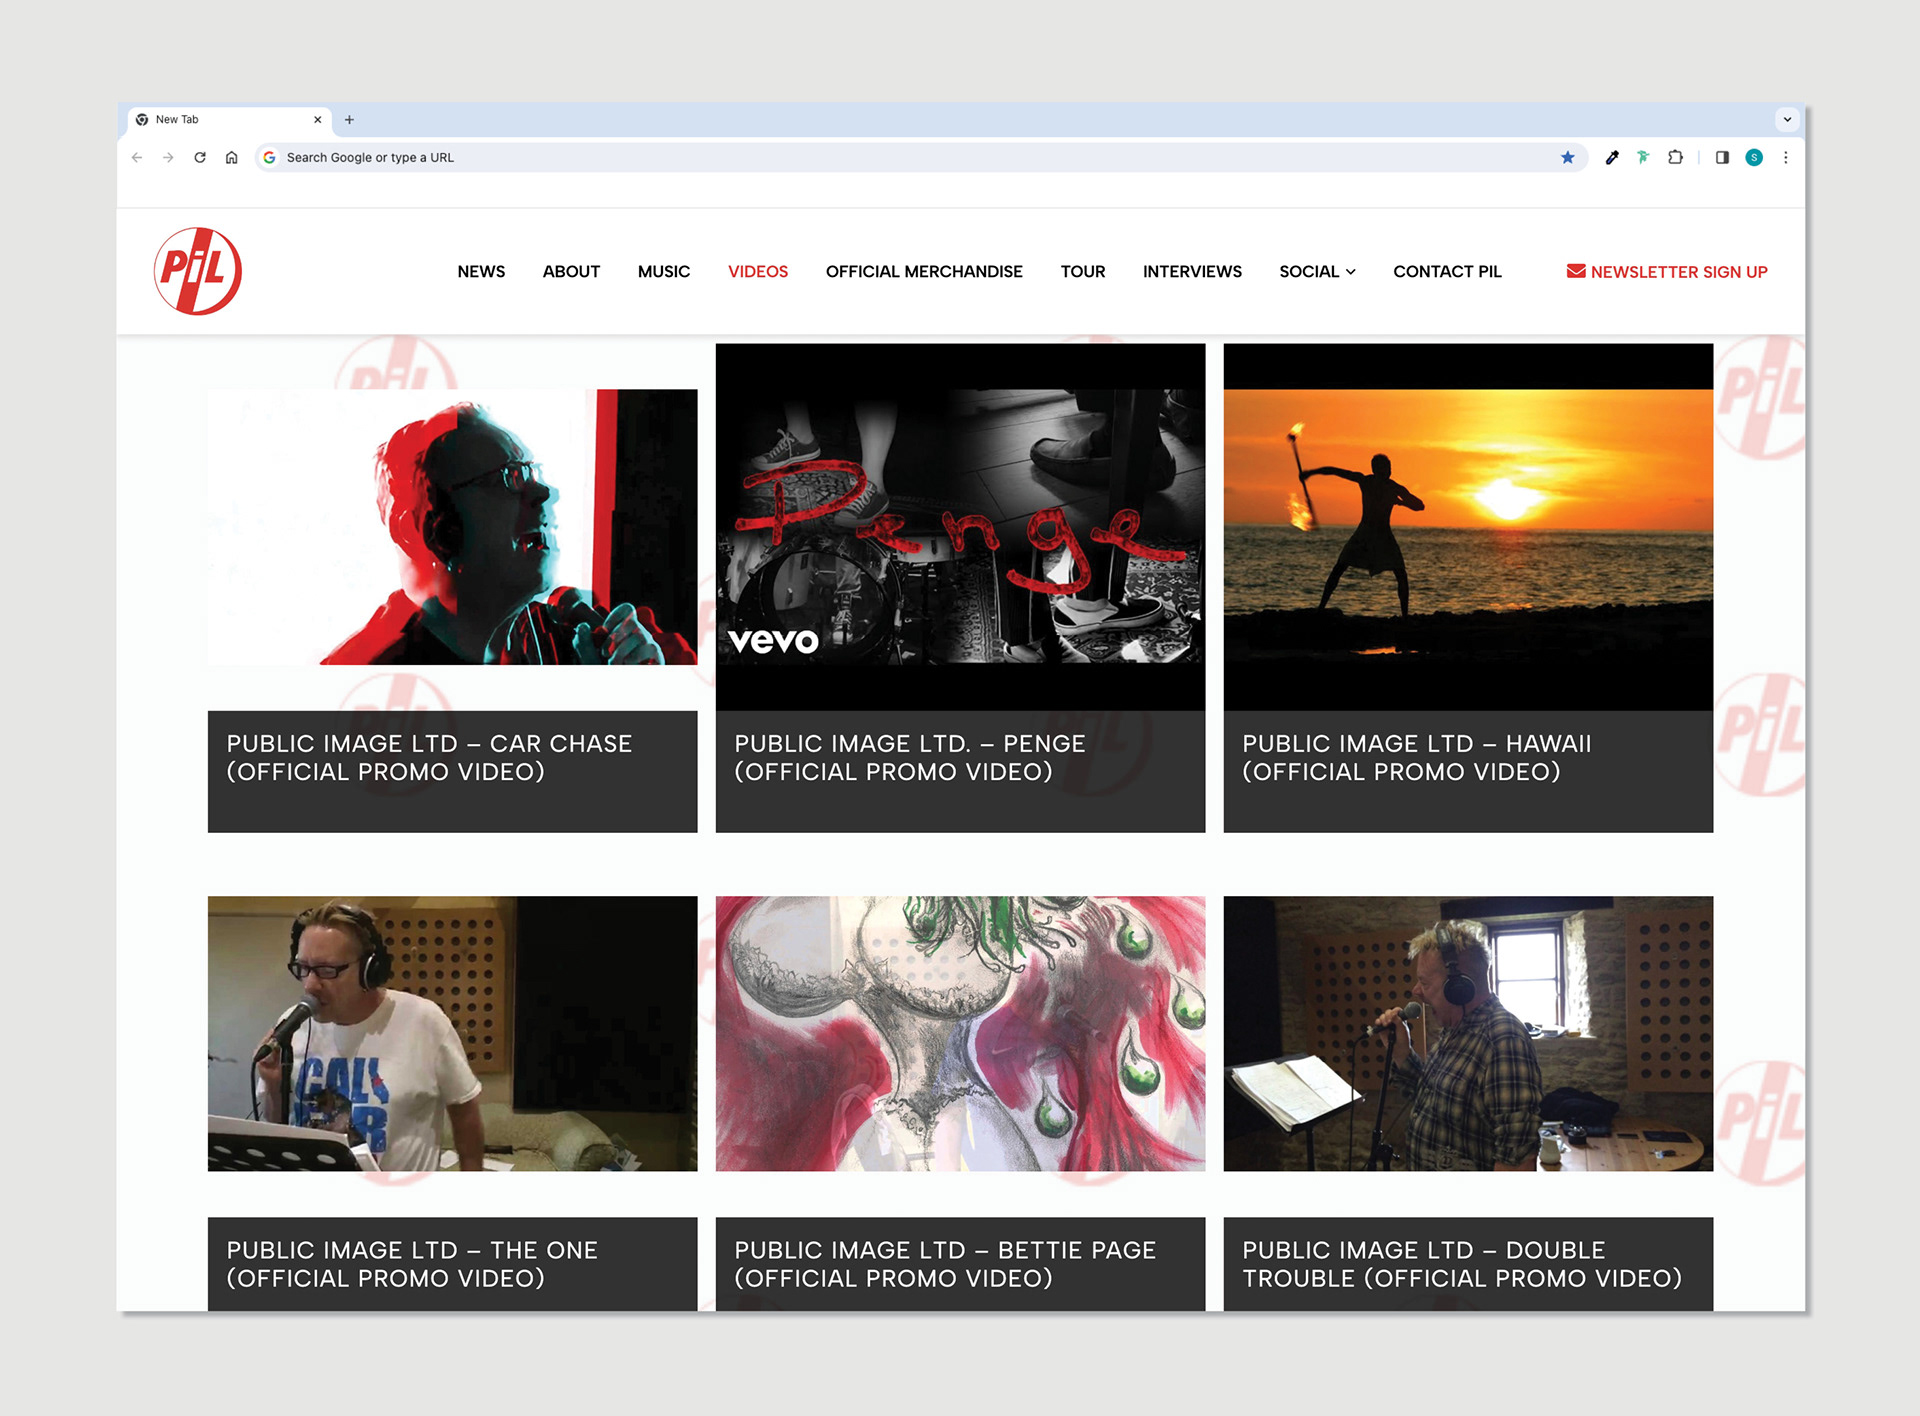Click the Double Trouble promo video title

point(1462,1264)
